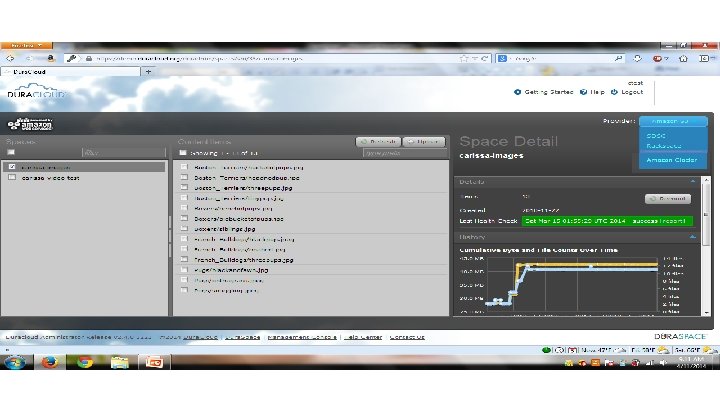Open Firefox from the taskbar
This screenshot has height=405, width=720.
click(50, 362)
